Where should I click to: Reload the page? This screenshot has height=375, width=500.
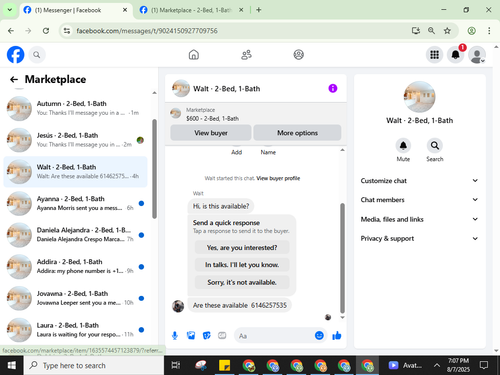pos(46,31)
